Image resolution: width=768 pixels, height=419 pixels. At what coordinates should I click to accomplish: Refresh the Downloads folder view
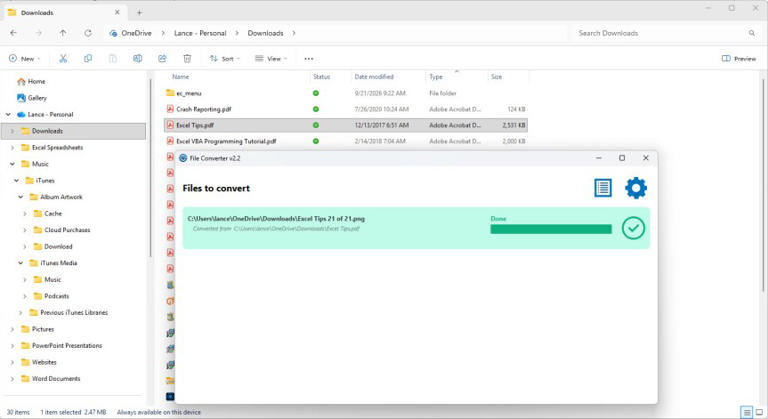88,33
